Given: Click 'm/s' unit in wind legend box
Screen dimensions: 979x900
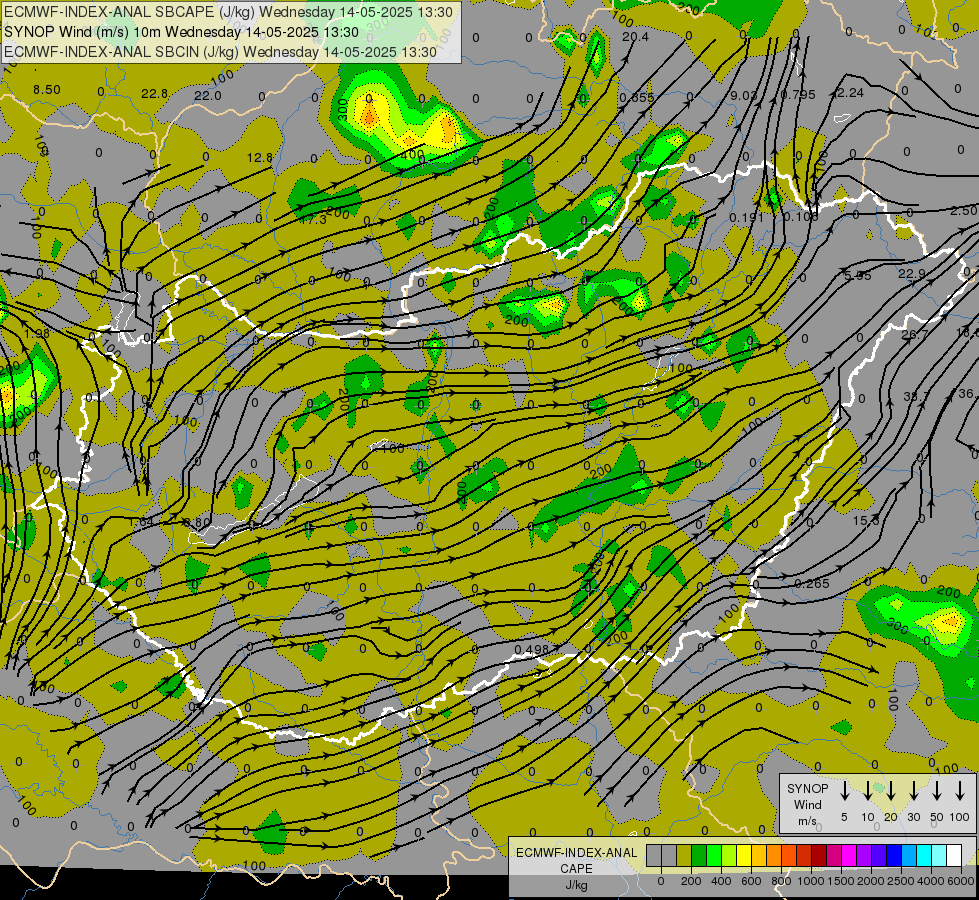Looking at the screenshot, I should point(807,821).
